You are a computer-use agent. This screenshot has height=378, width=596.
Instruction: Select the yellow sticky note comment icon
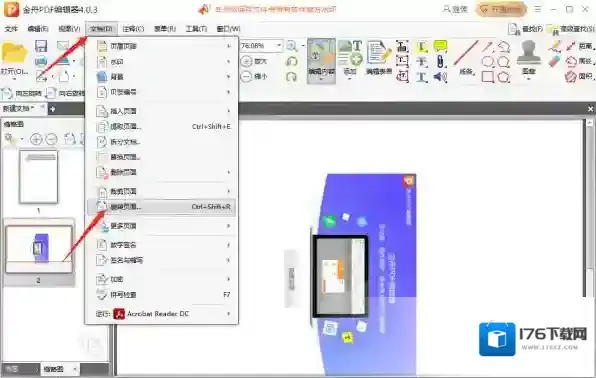[440, 46]
